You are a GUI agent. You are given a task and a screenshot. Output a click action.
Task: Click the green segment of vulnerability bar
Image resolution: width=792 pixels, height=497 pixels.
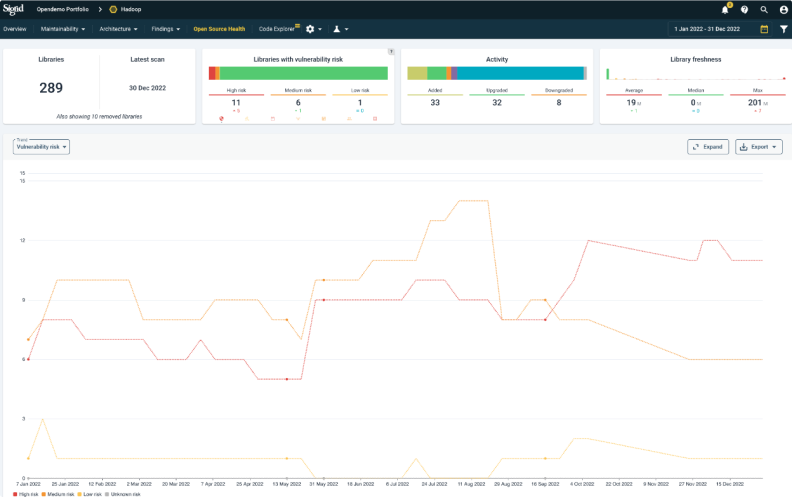pos(304,73)
